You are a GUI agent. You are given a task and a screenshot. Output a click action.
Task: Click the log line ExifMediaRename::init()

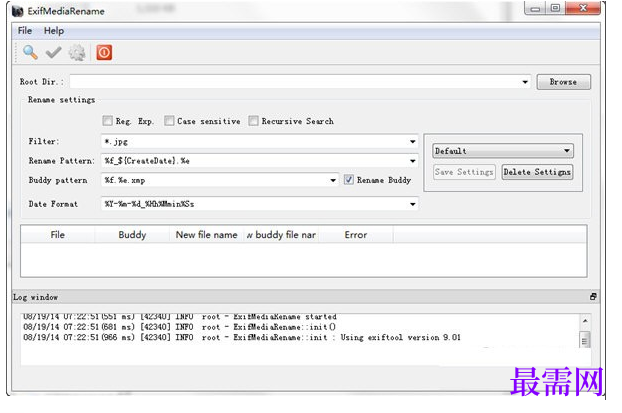[x=180, y=327]
